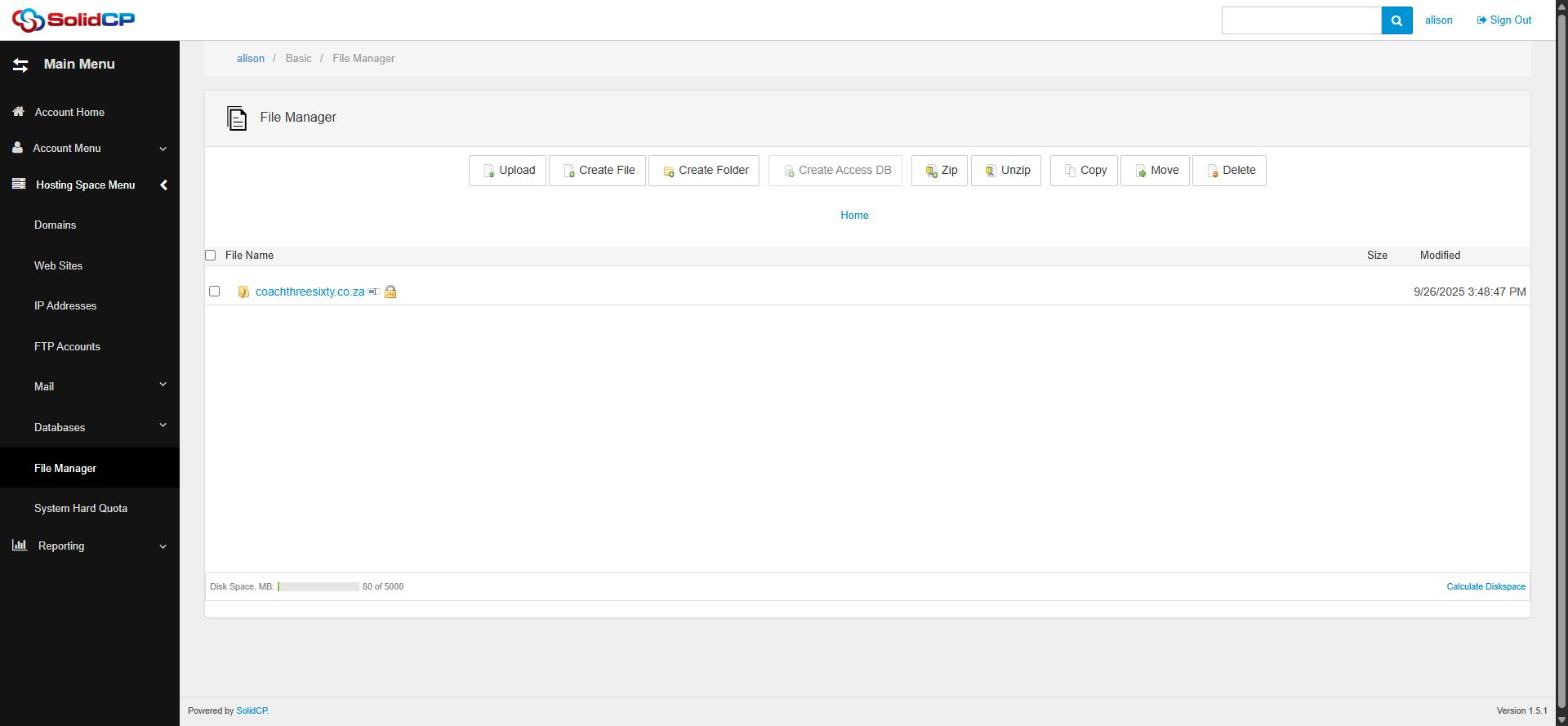Click the Move button
1568x726 pixels.
1155,170
